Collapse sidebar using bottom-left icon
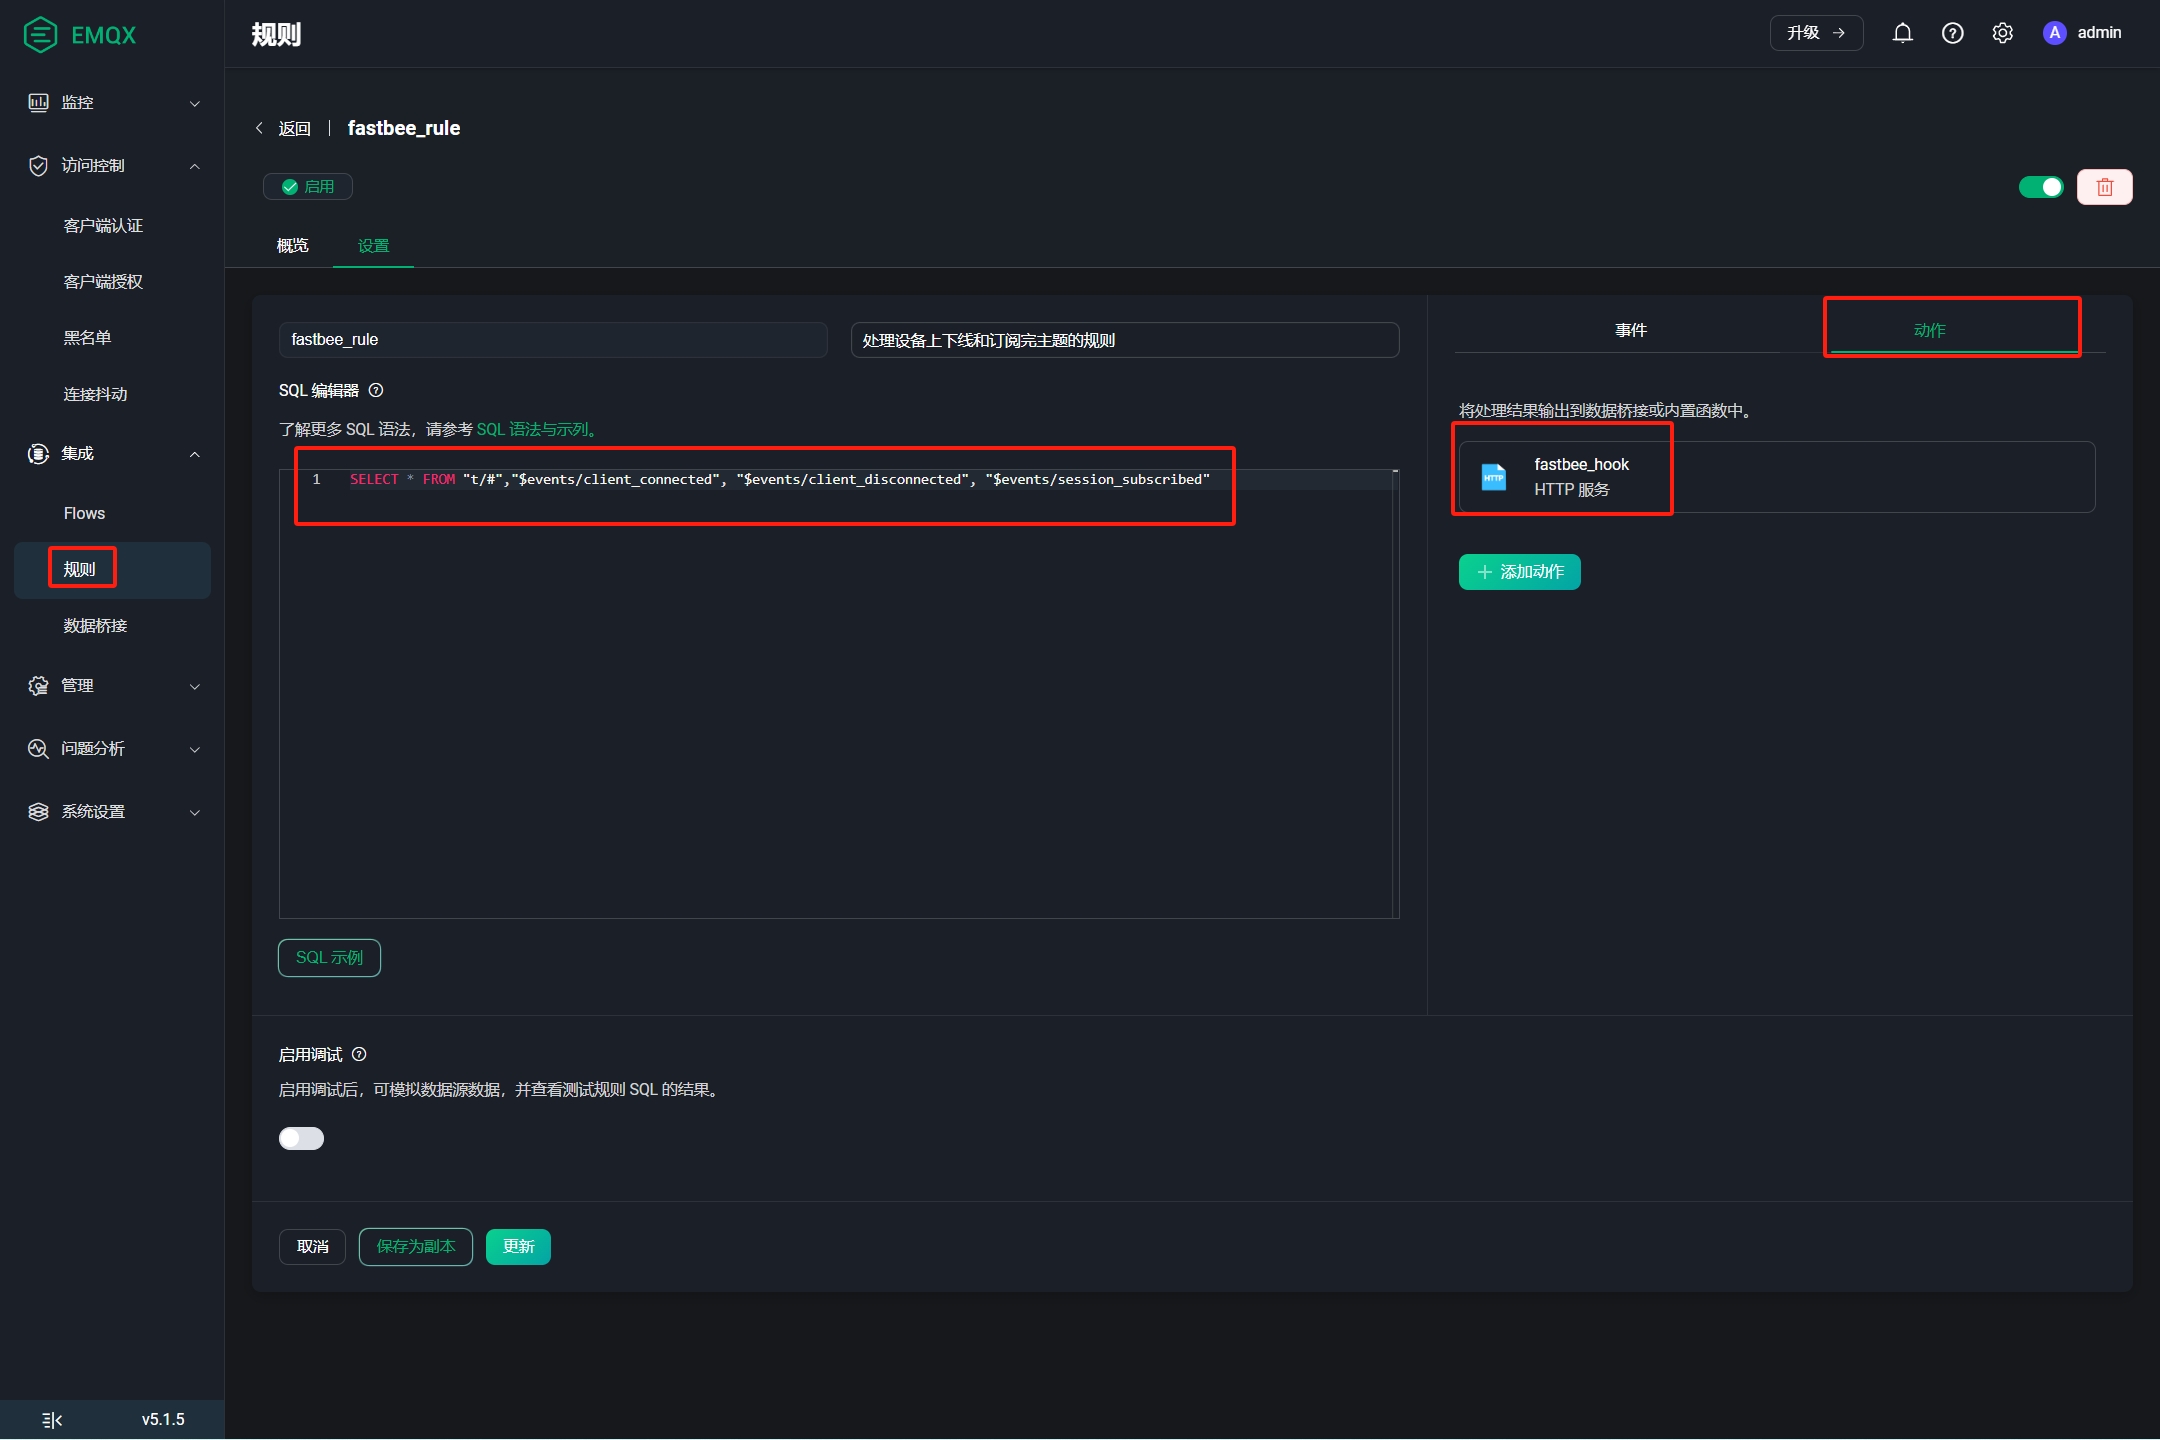This screenshot has height=1440, width=2160. coord(52,1419)
